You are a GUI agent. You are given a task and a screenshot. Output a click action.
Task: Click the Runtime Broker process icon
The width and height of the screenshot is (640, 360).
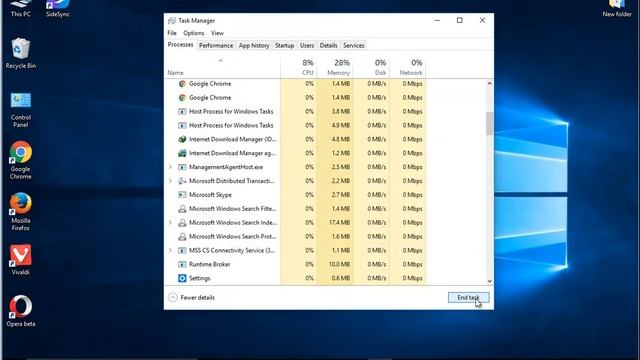(182, 264)
